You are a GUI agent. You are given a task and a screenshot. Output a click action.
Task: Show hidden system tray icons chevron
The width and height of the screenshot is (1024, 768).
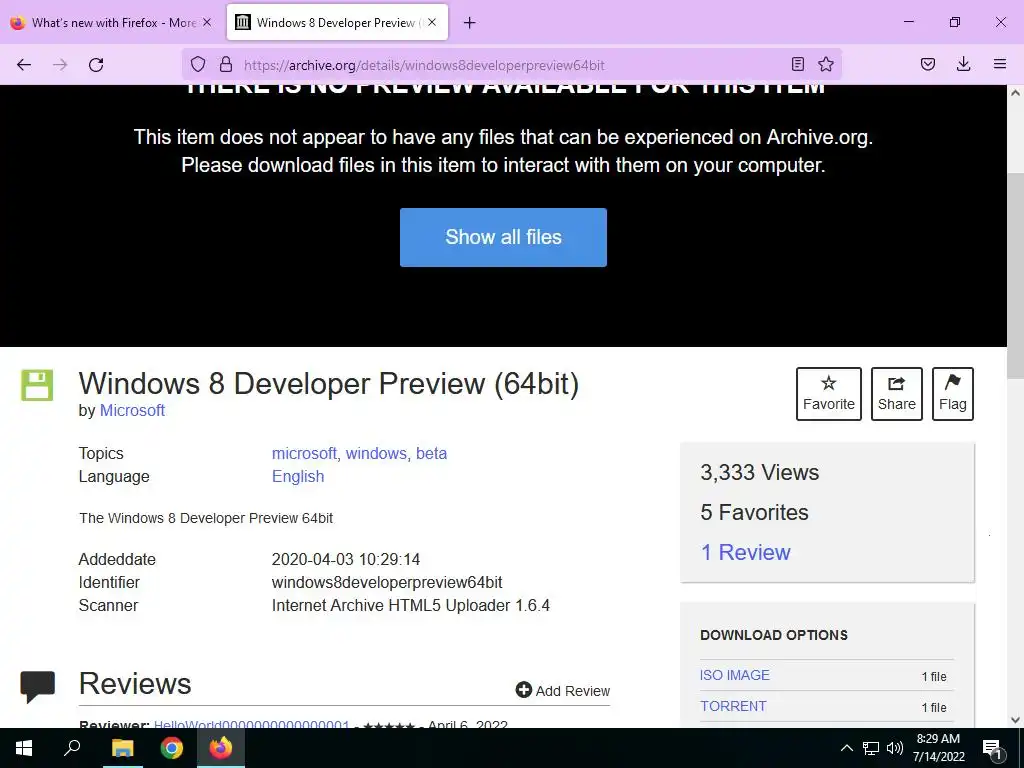(846, 748)
